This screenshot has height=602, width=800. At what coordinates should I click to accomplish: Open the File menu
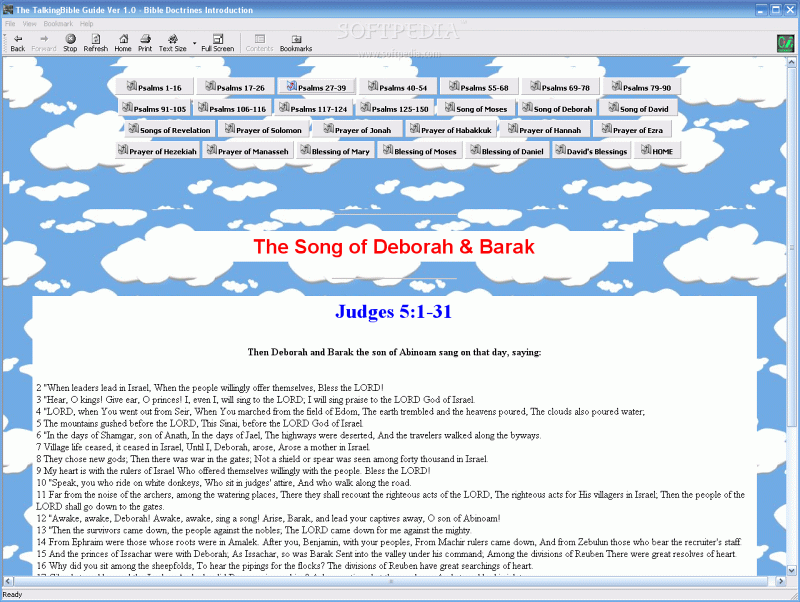coord(10,23)
